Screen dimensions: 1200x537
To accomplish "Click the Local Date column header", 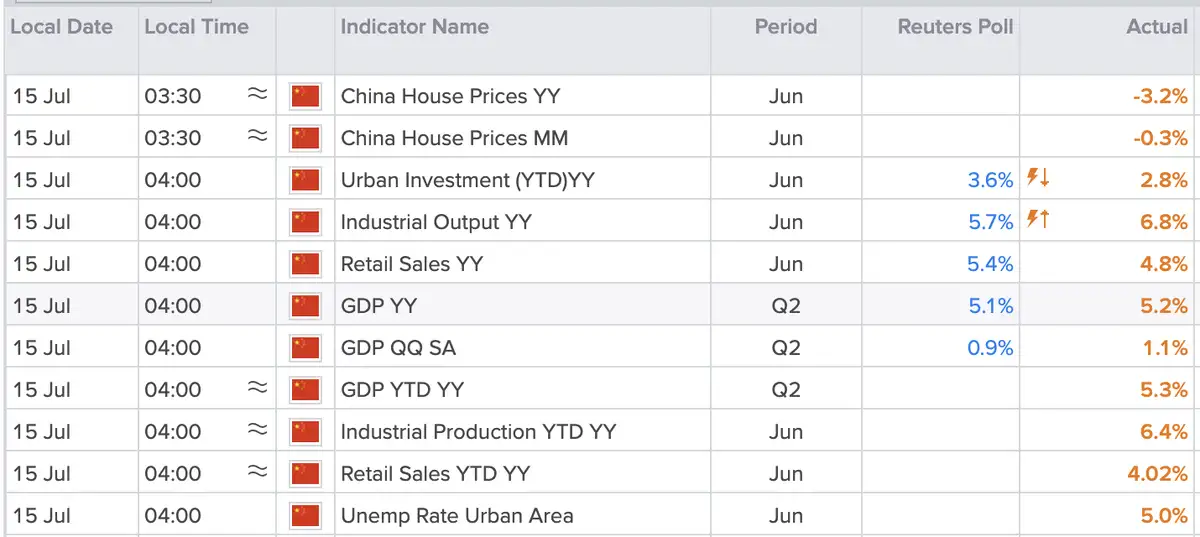I will [62, 27].
